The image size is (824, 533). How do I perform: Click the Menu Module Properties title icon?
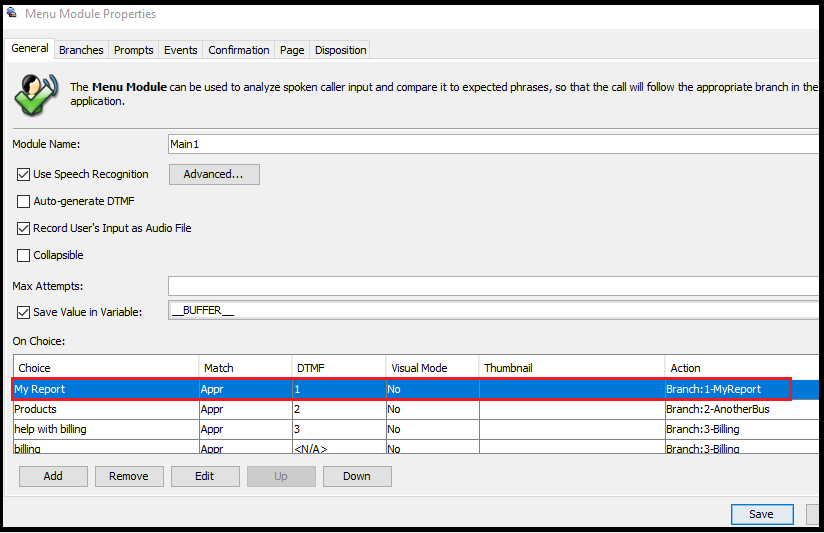click(12, 12)
